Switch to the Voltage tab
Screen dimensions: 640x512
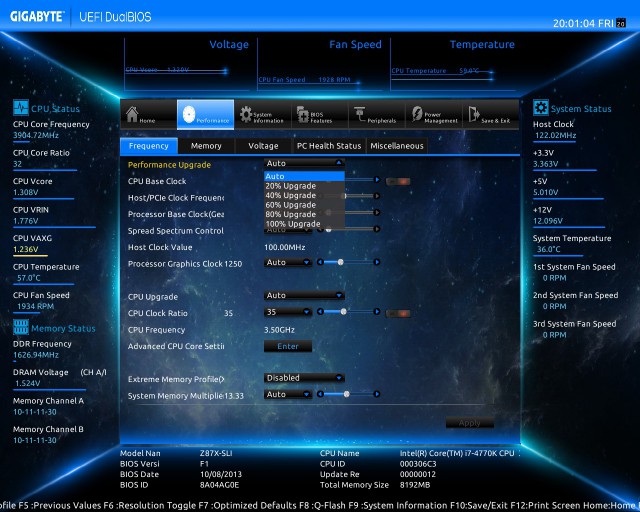click(x=263, y=146)
